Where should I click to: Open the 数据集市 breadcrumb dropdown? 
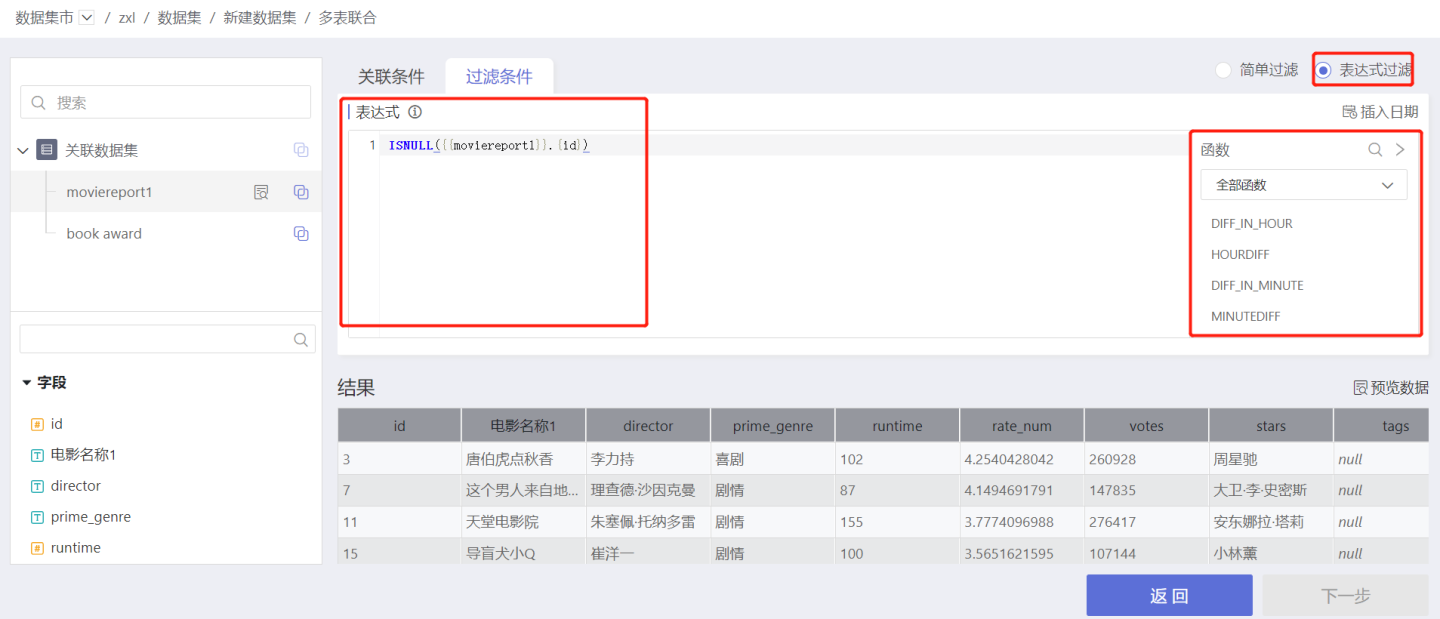tap(87, 18)
